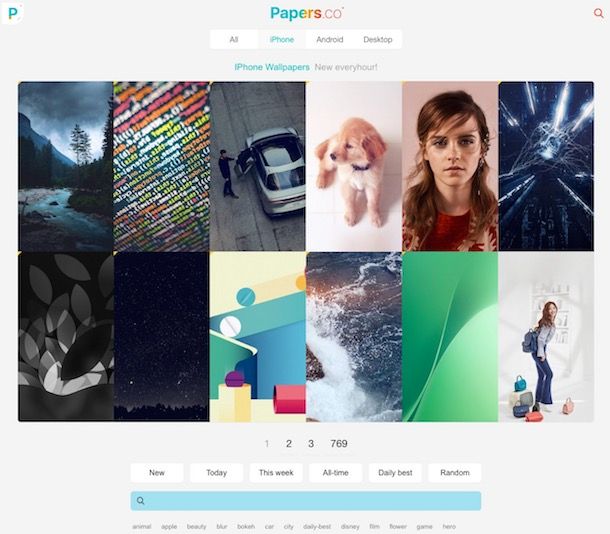Screen dimensions: 610x534
Task: Open the green curve wallpaper thumbnail
Action: tap(450, 337)
